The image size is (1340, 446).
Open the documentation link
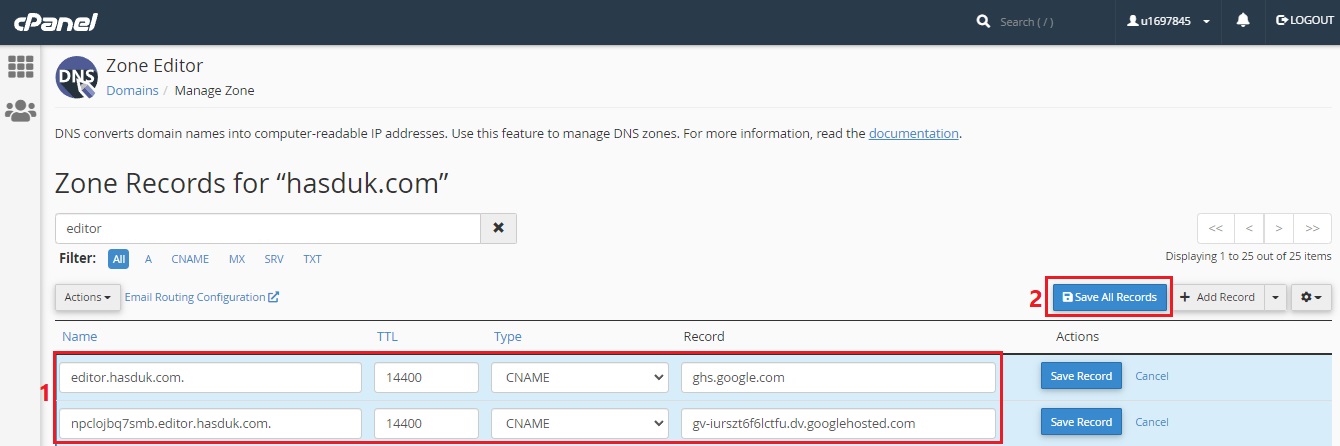(x=914, y=133)
